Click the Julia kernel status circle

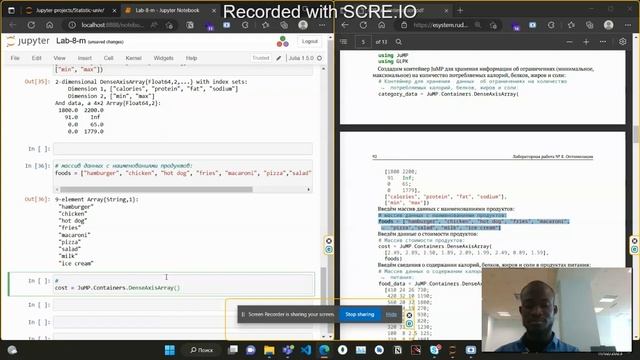pos(320,58)
